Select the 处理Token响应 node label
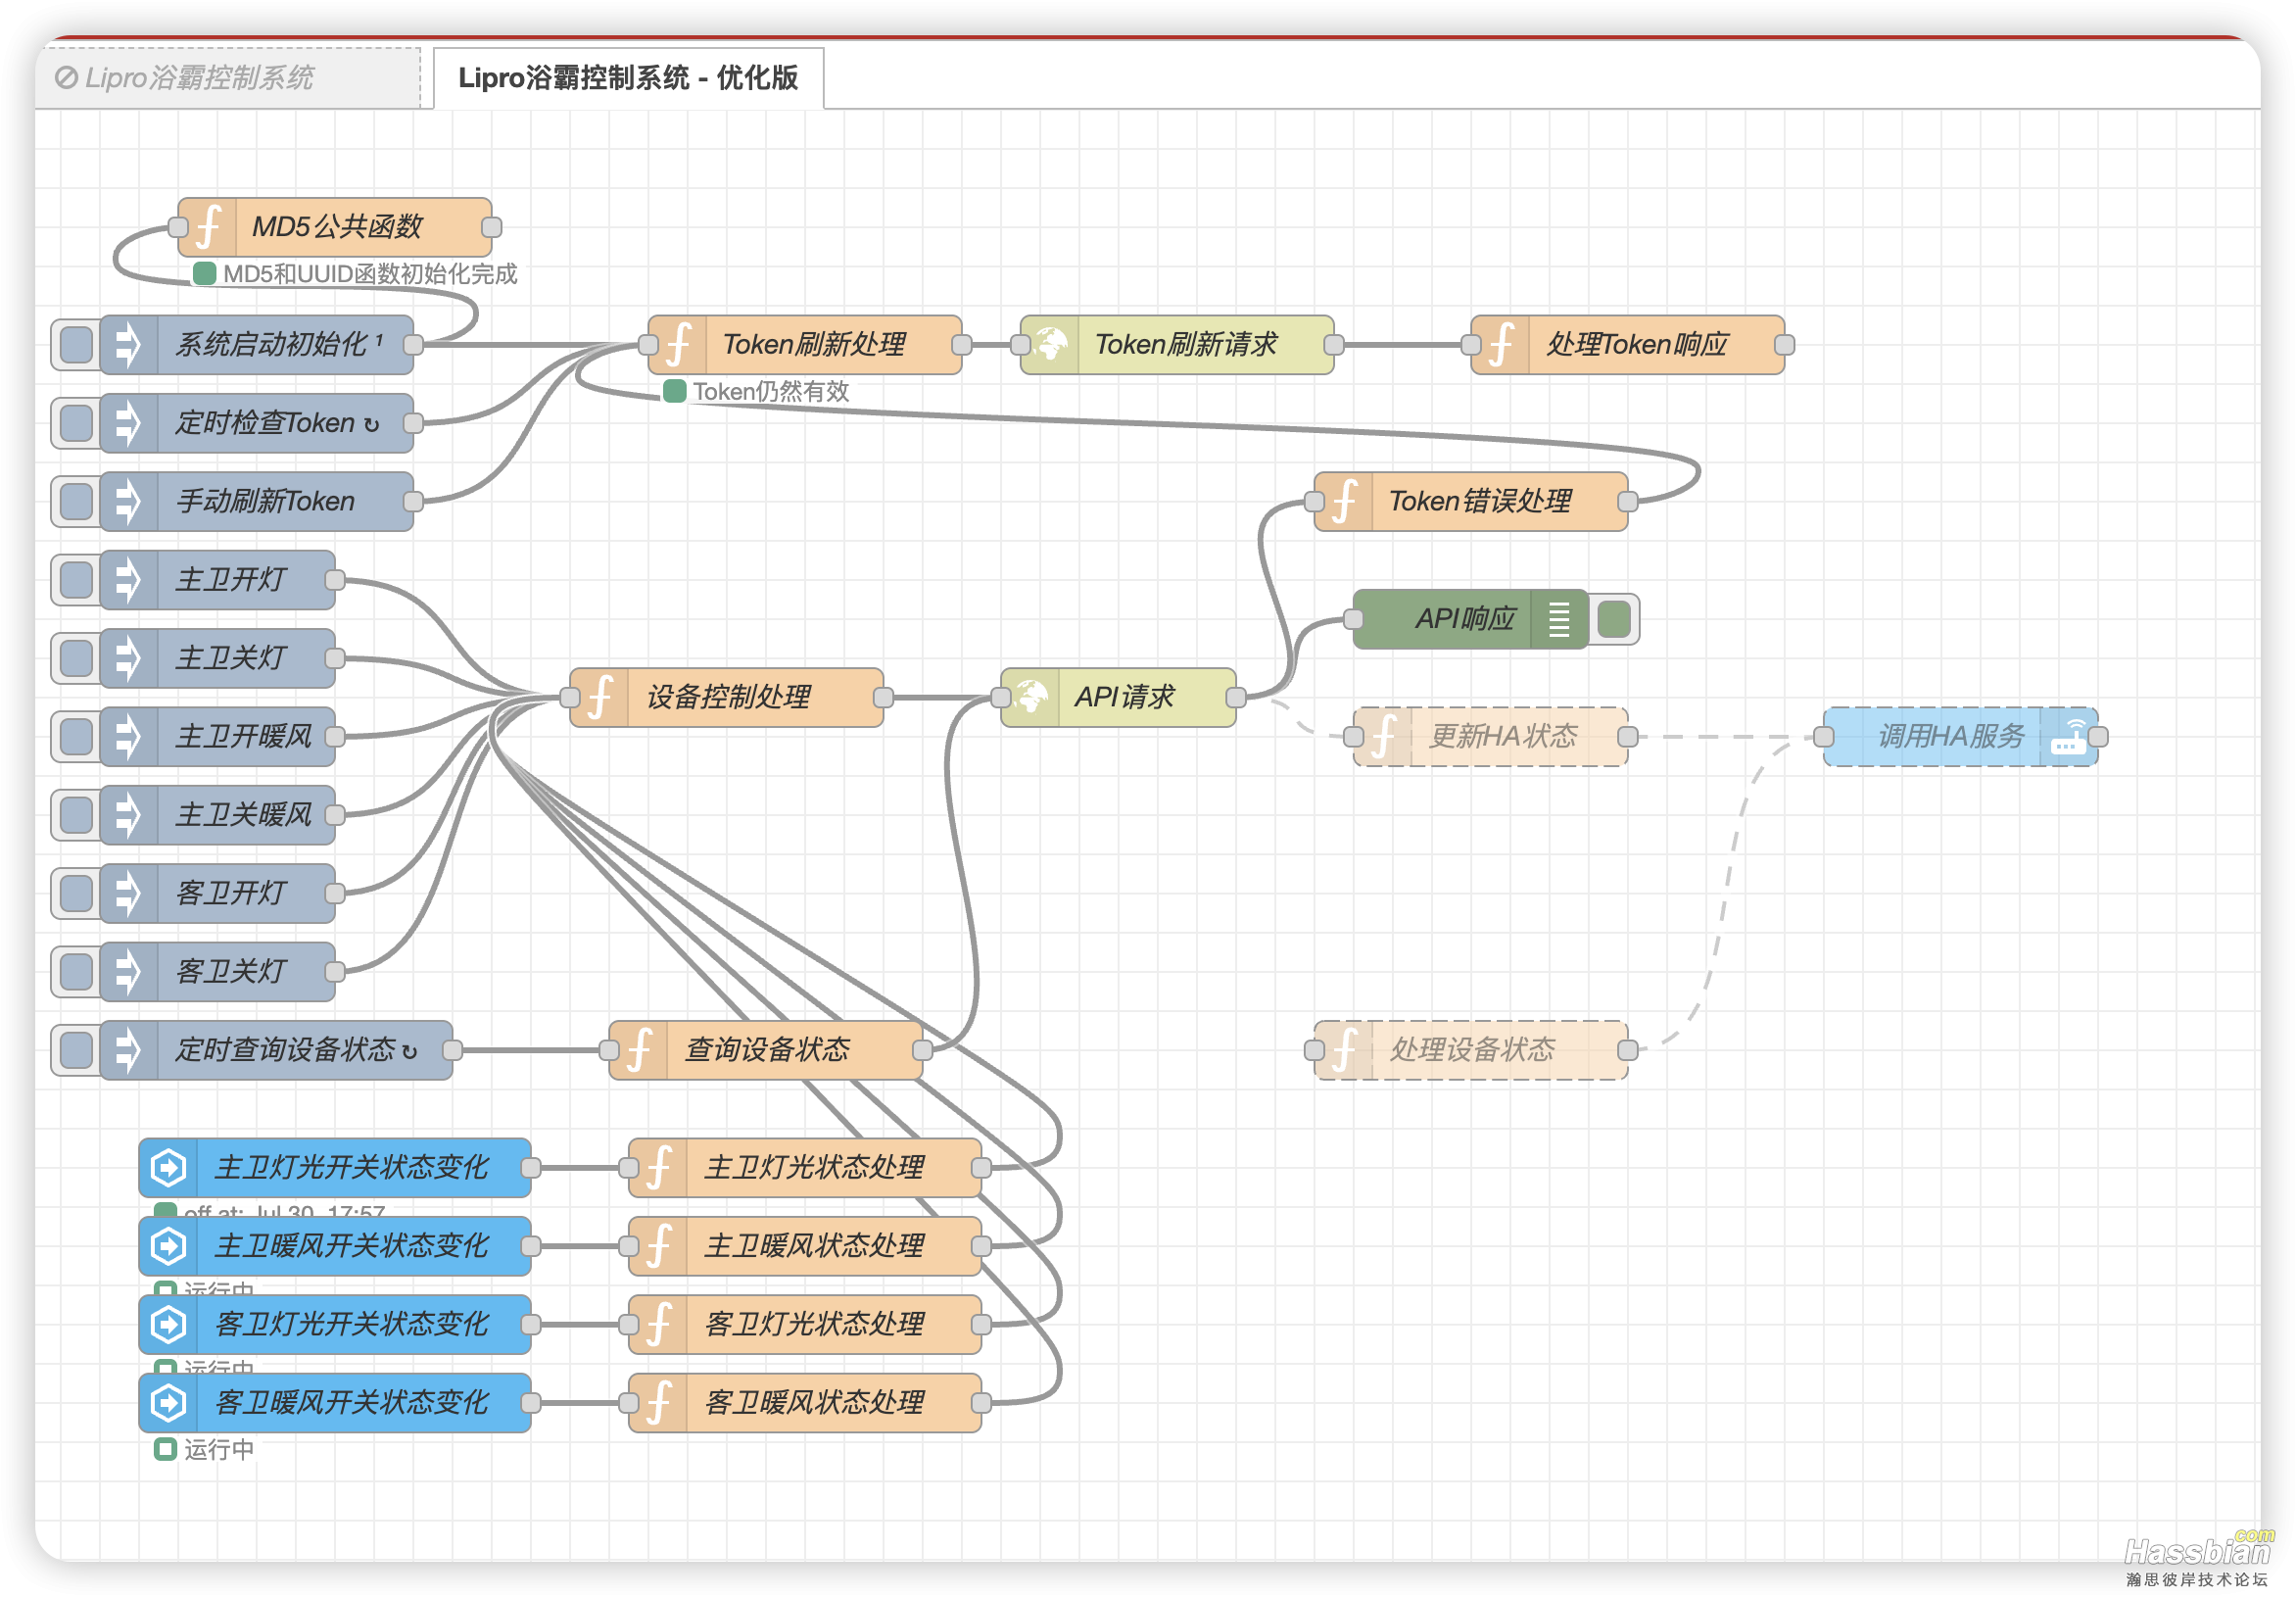This screenshot has height=1597, width=2296. point(1637,345)
